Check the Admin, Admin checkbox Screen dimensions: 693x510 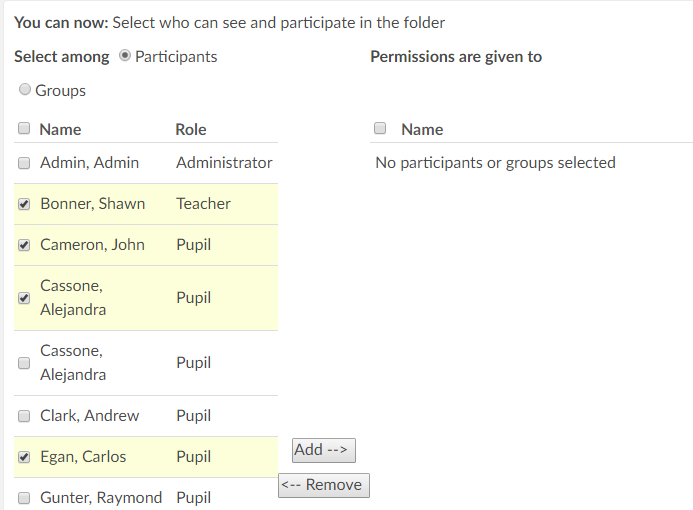(24, 163)
